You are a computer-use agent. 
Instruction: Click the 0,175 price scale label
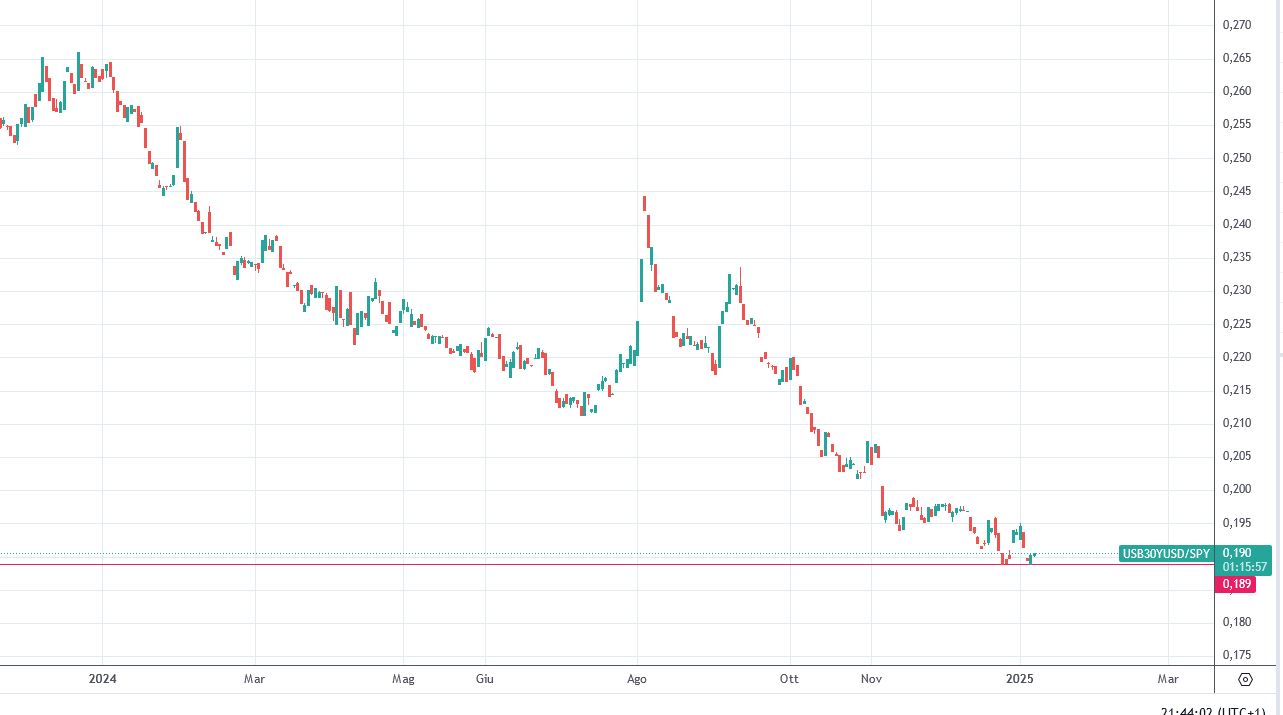click(1237, 655)
